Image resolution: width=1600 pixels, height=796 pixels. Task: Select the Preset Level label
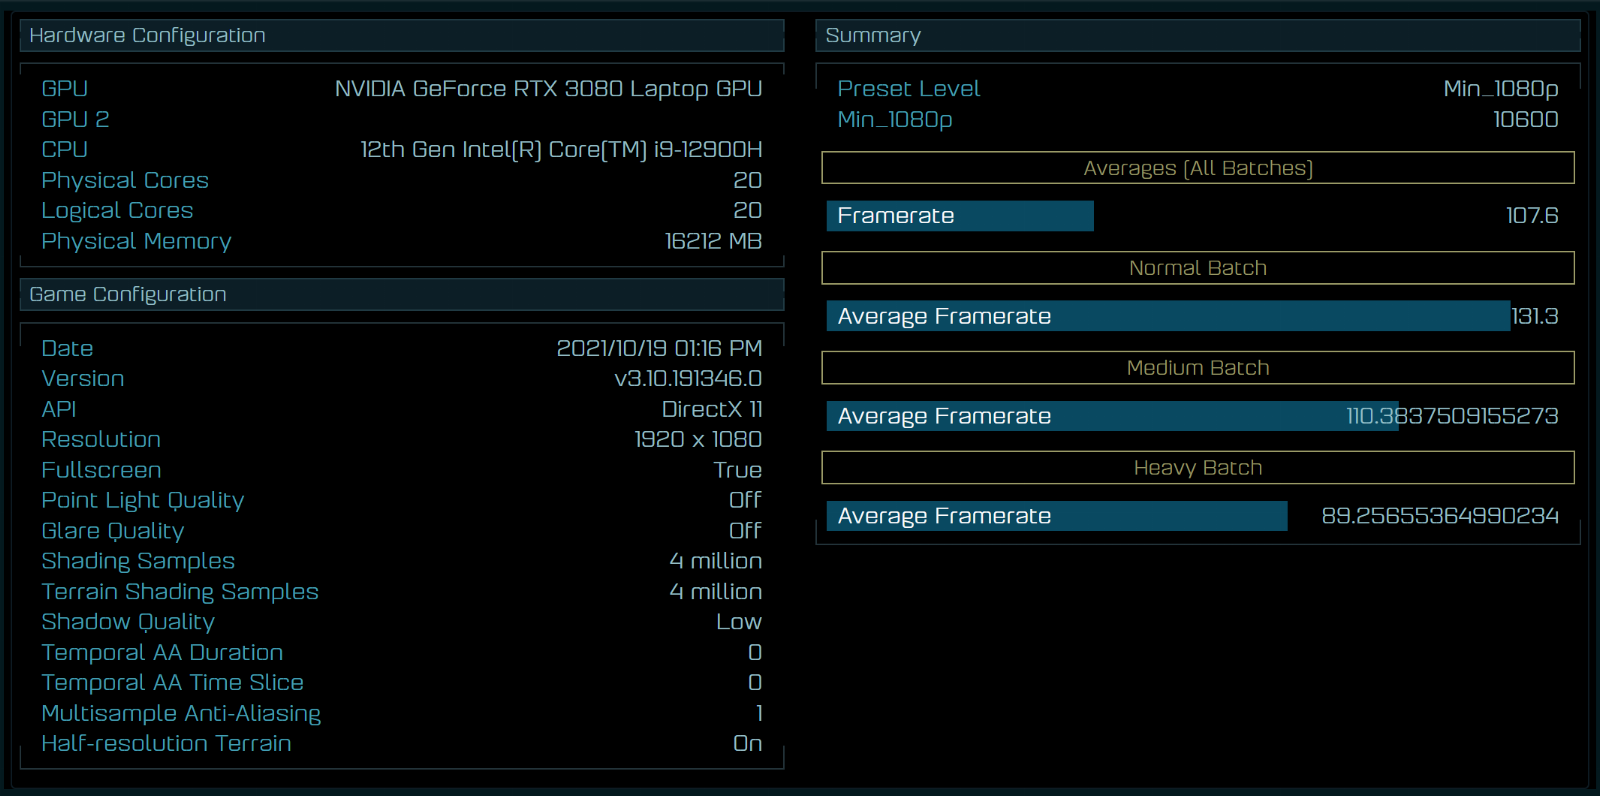click(908, 89)
